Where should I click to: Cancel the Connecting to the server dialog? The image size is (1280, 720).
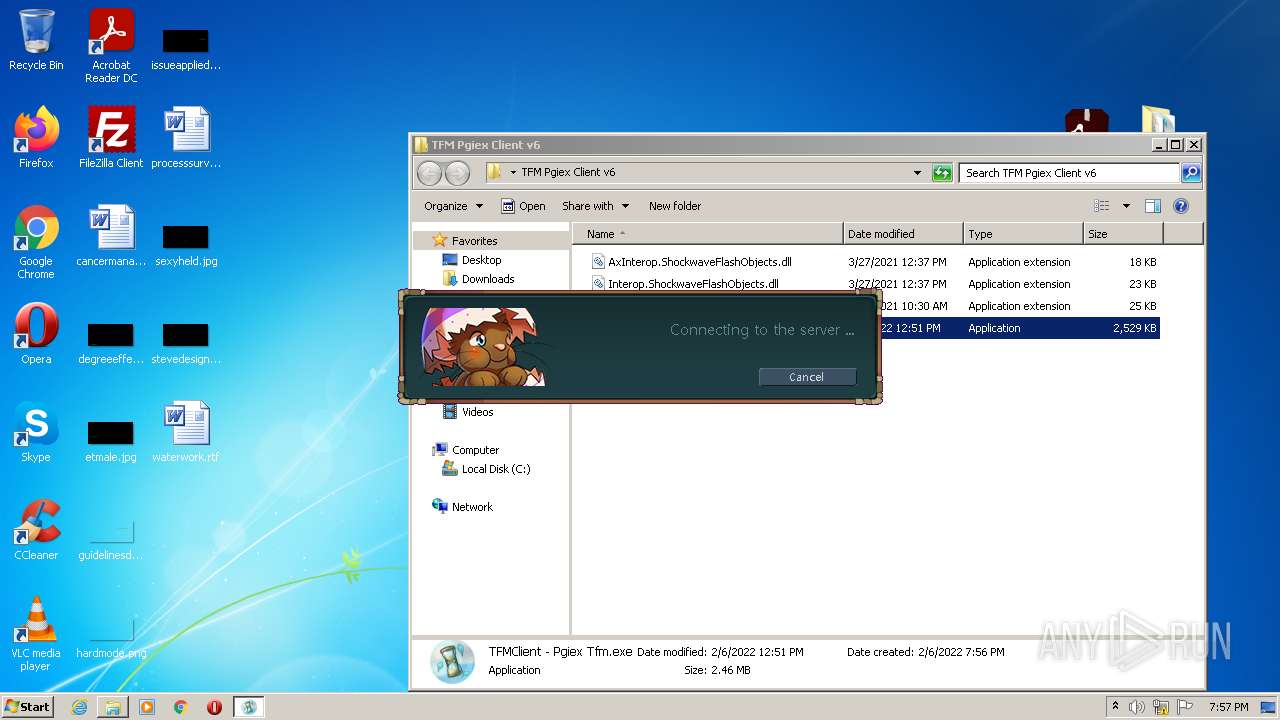point(807,377)
